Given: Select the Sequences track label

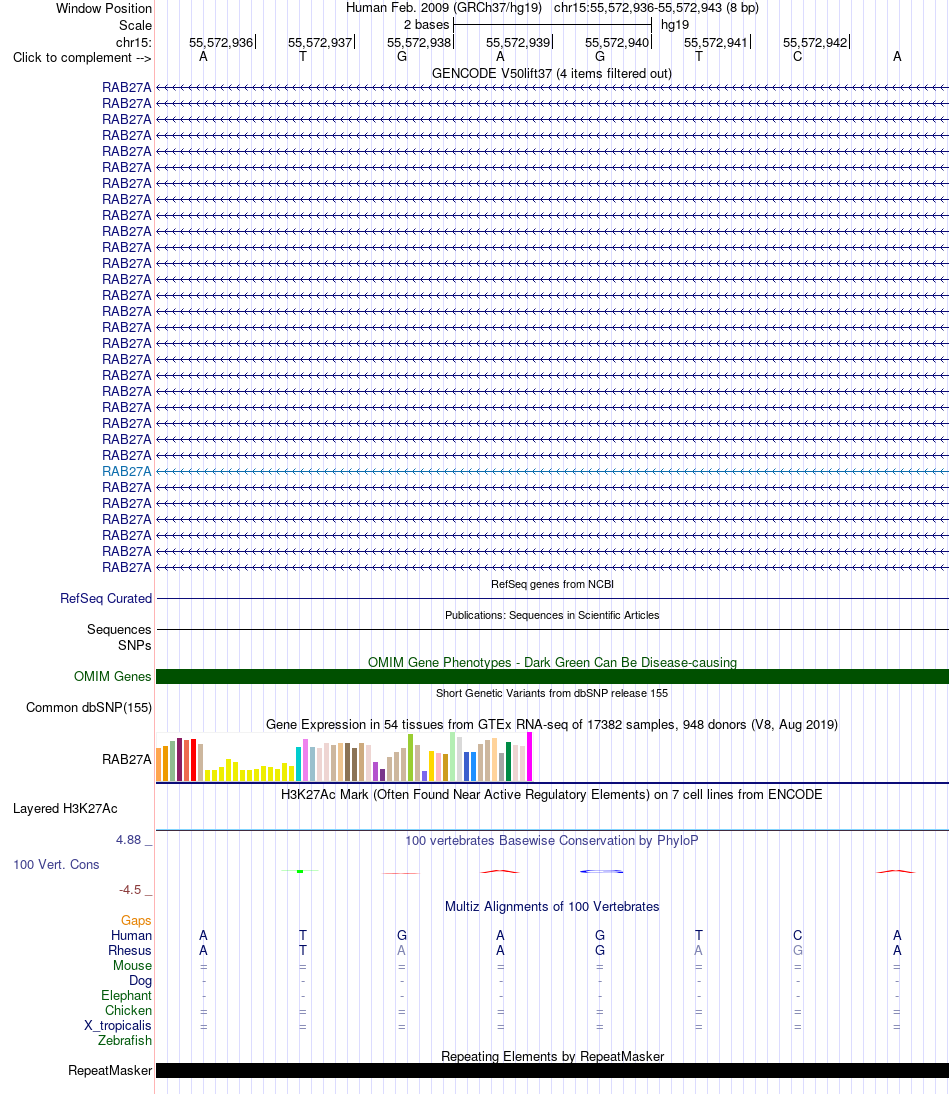Looking at the screenshot, I should [119, 629].
